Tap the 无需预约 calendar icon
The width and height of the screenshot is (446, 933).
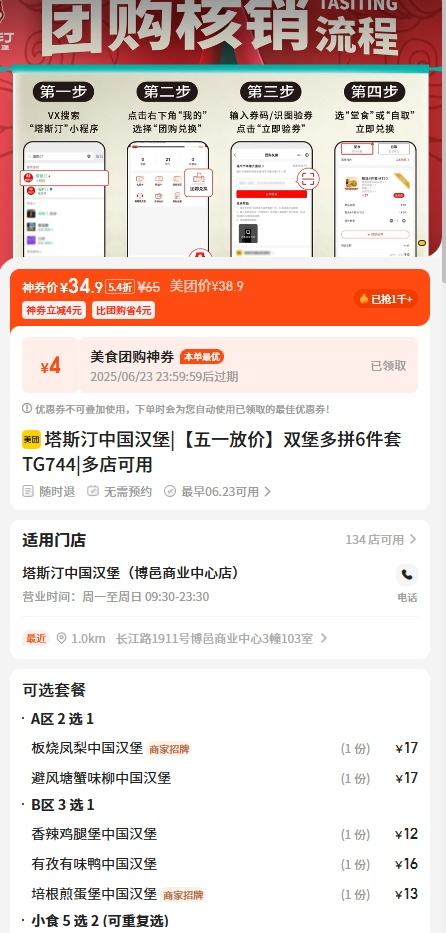pos(93,491)
